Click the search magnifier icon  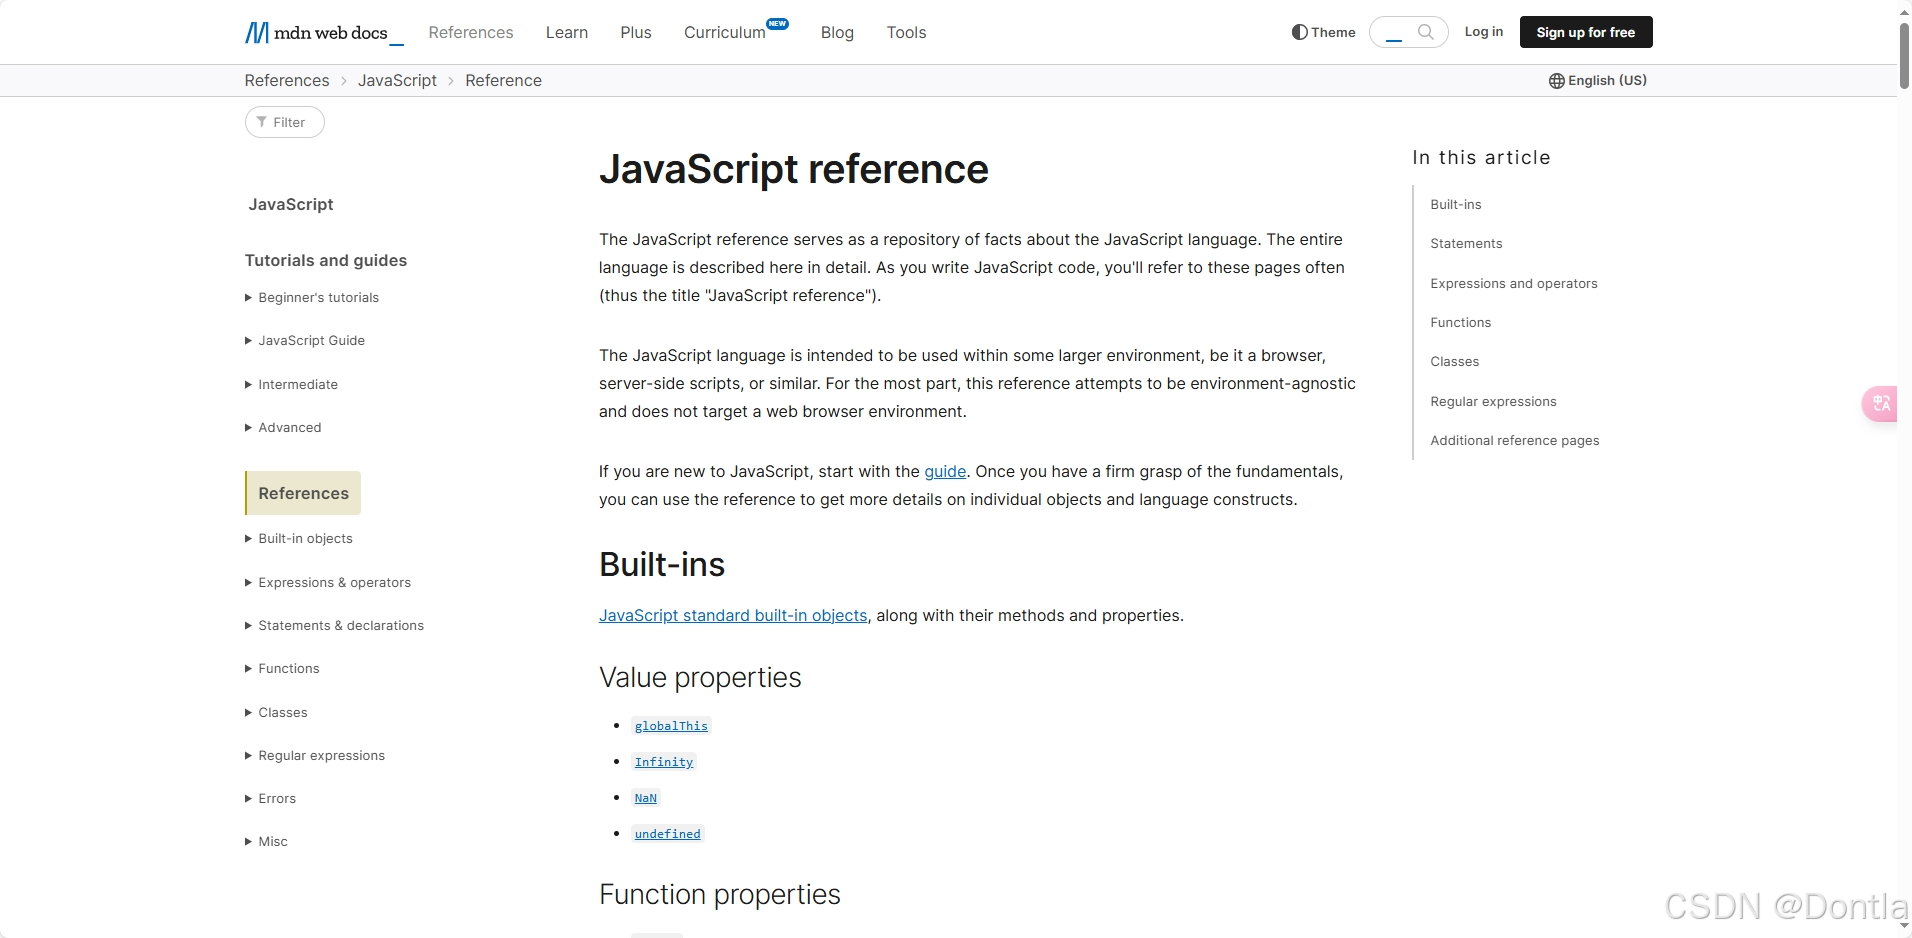click(1426, 32)
